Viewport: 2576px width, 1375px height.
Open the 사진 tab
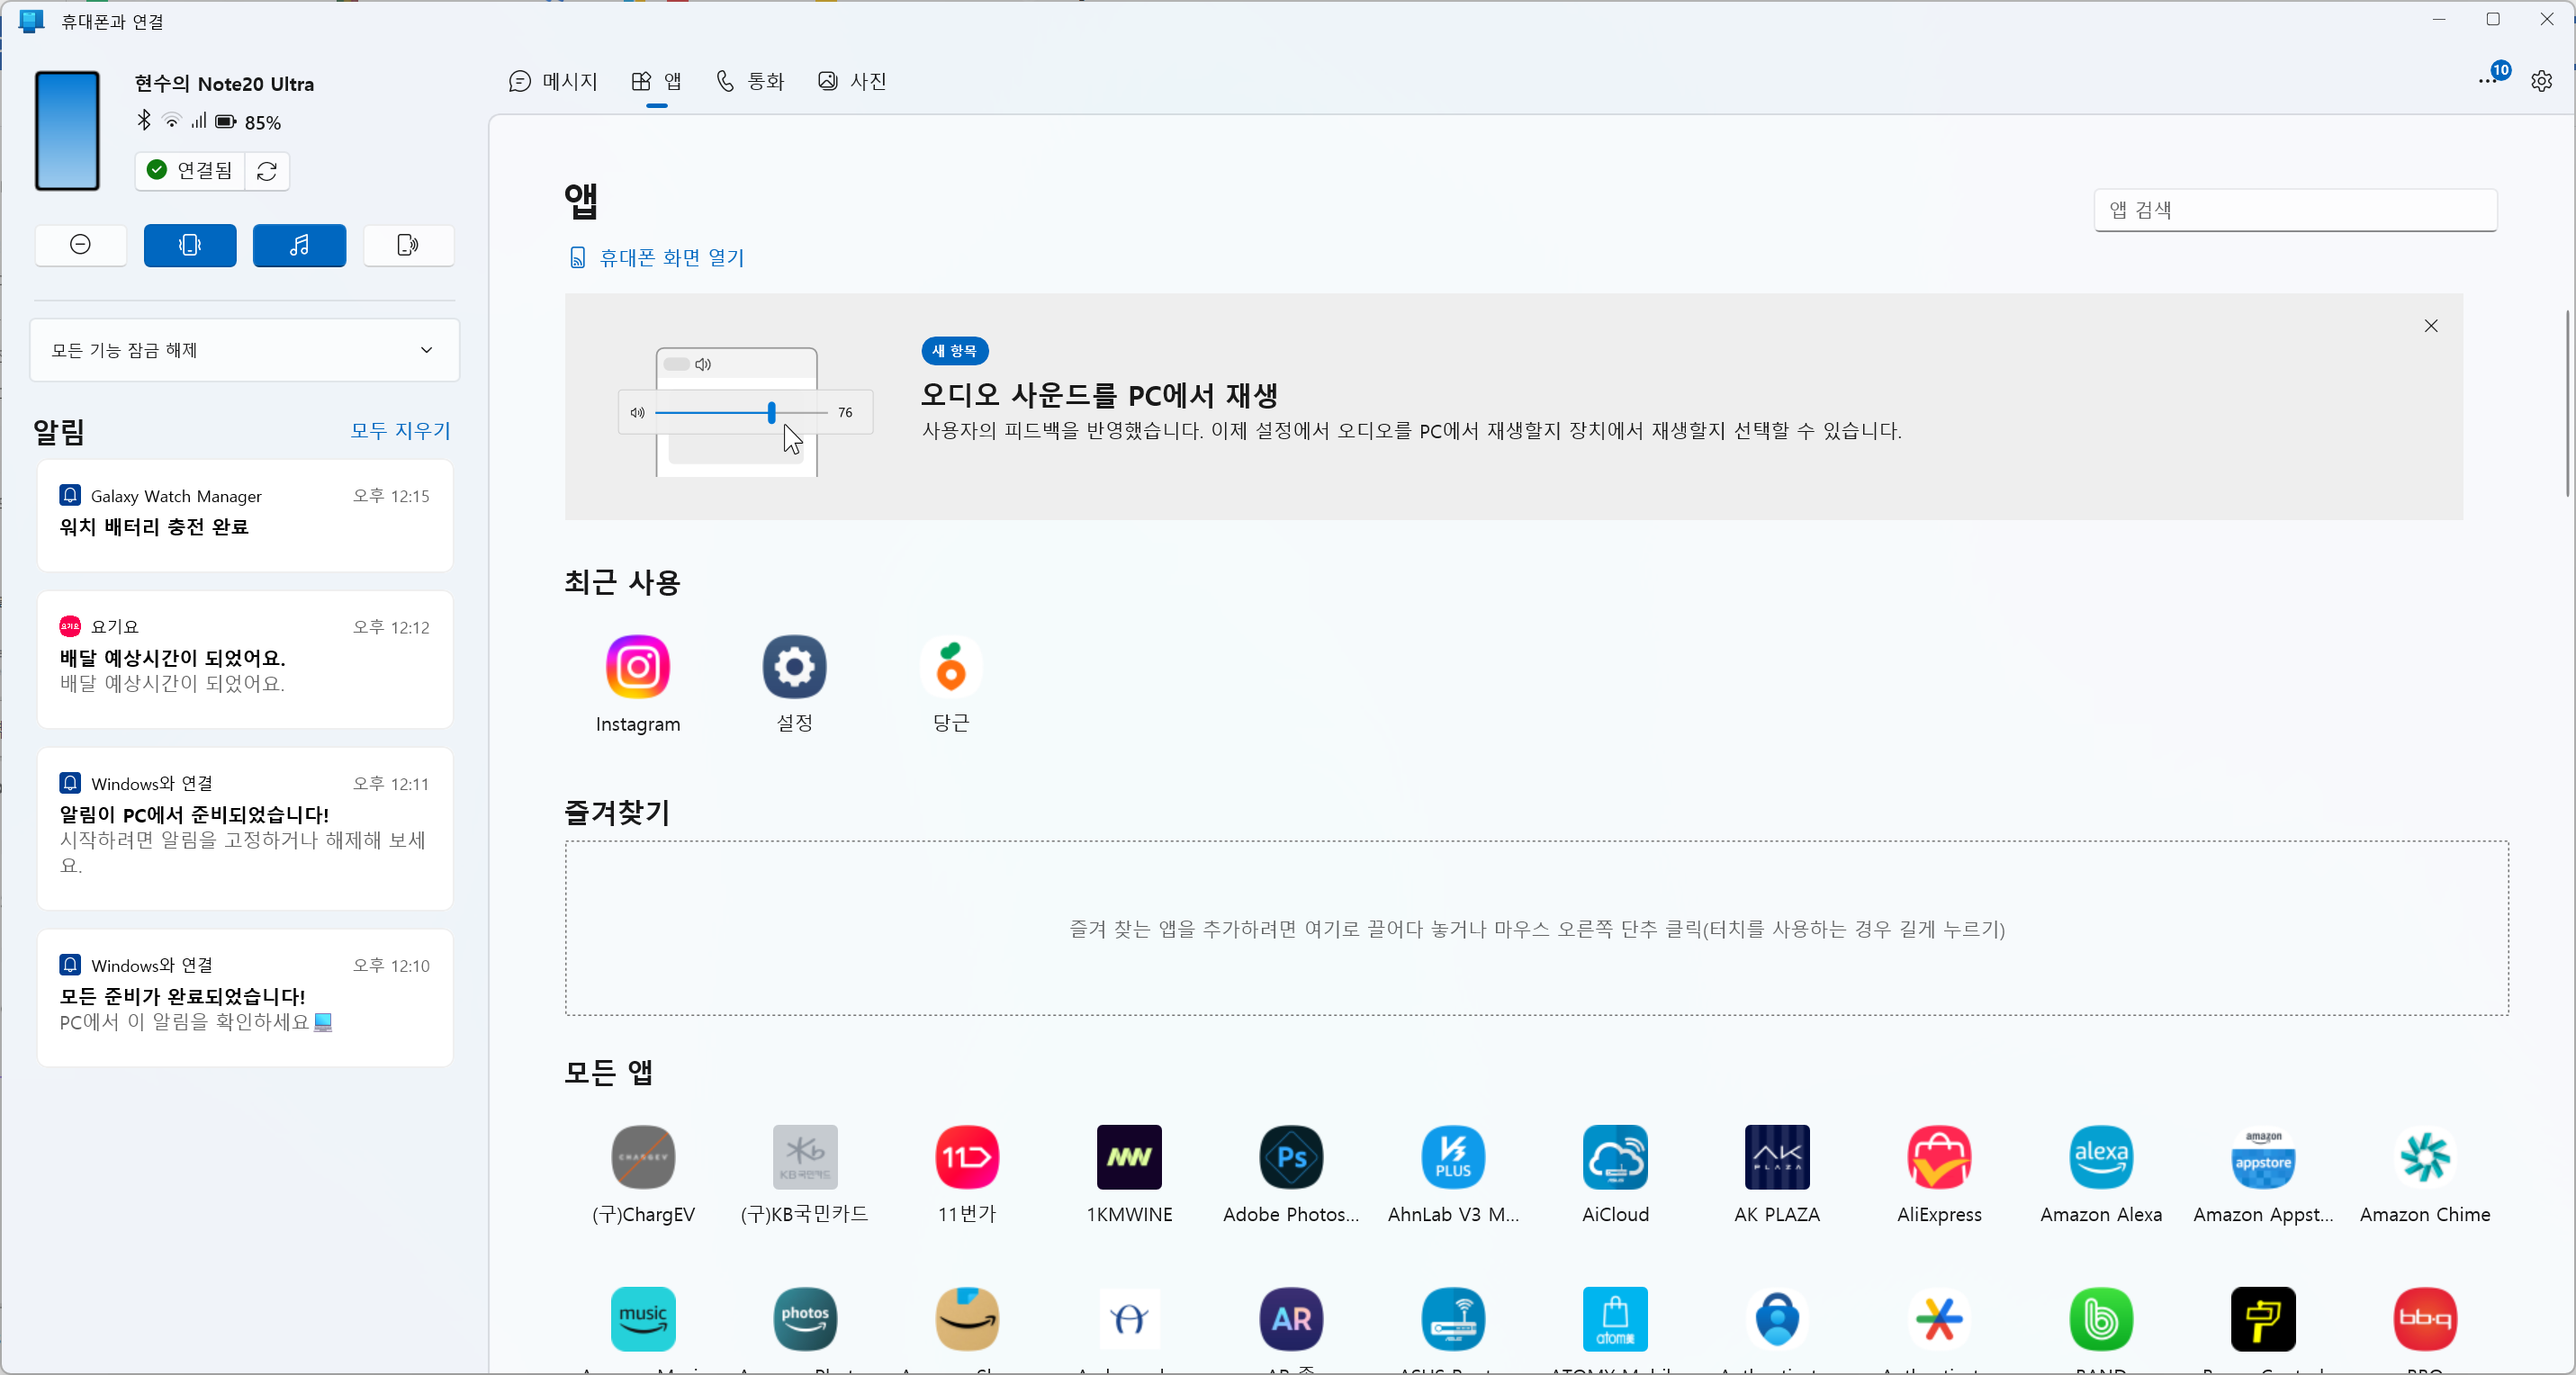coord(852,81)
